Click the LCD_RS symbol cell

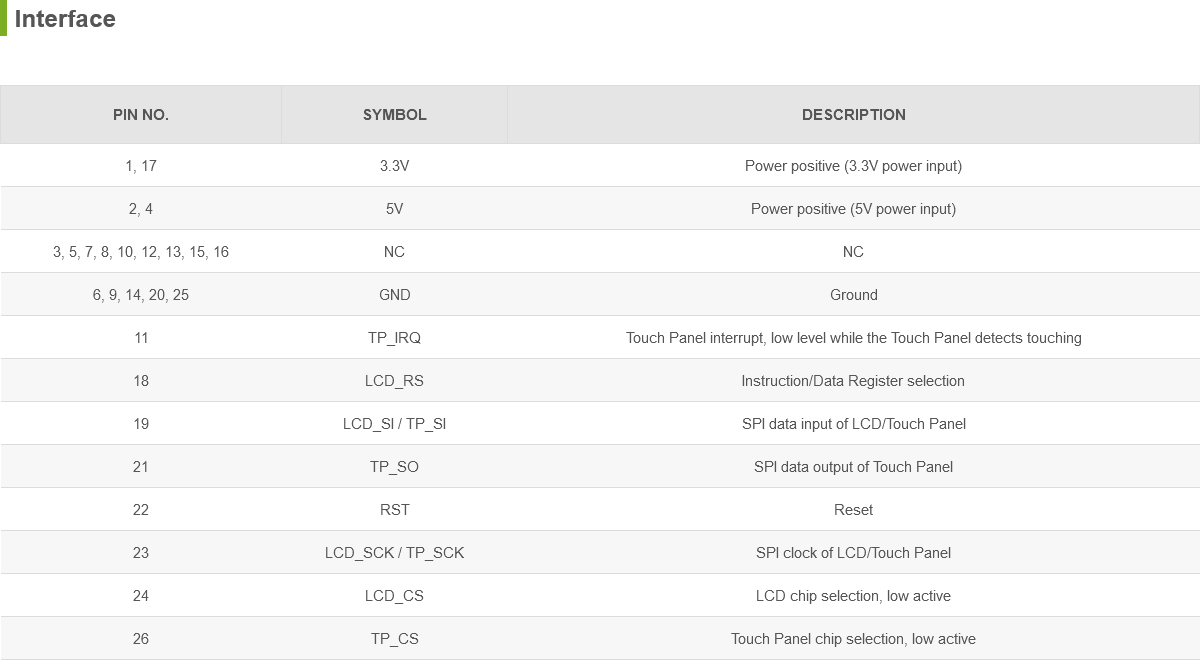(x=394, y=381)
